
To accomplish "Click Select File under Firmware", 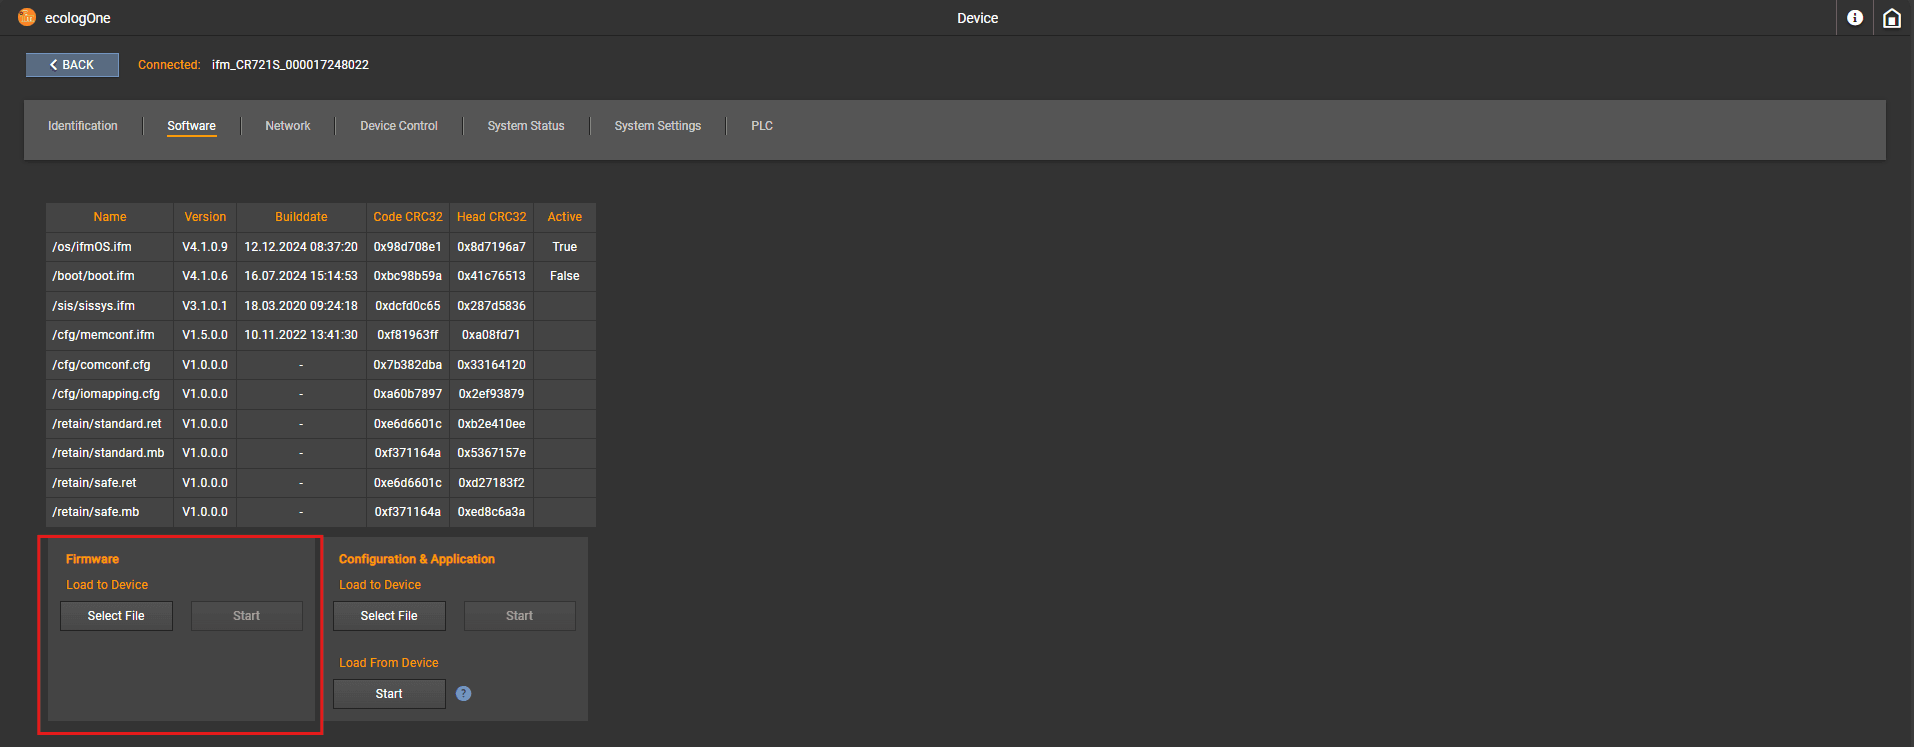I will point(116,616).
